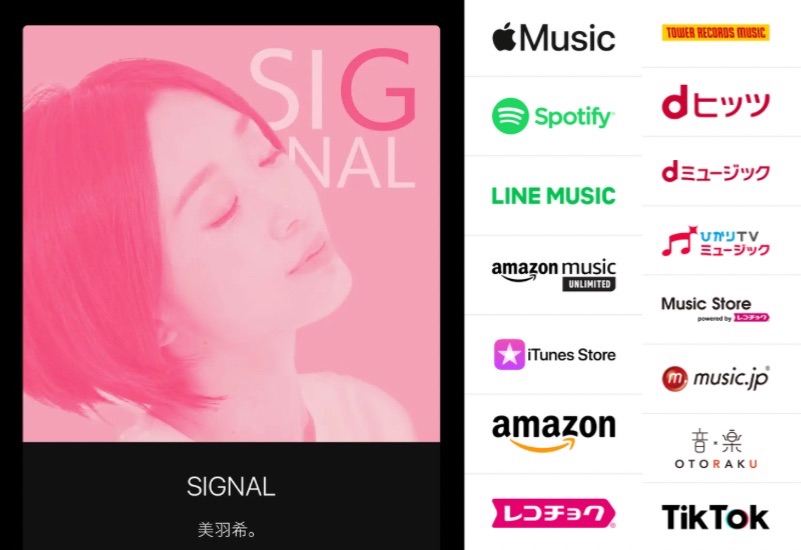The width and height of the screenshot is (801, 550).
Task: Open the d Music logo link
Action: click(x=715, y=172)
